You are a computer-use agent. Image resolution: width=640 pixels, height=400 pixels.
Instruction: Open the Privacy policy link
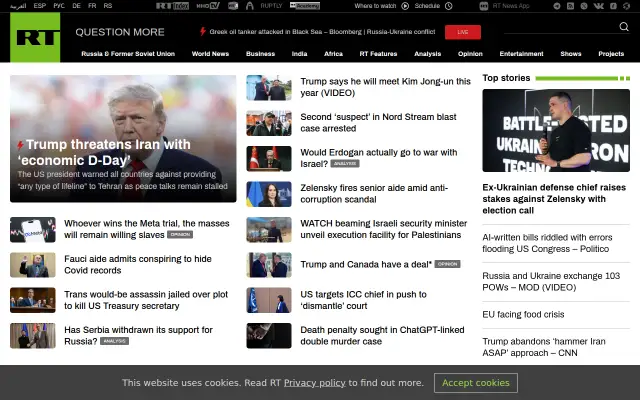tap(315, 383)
